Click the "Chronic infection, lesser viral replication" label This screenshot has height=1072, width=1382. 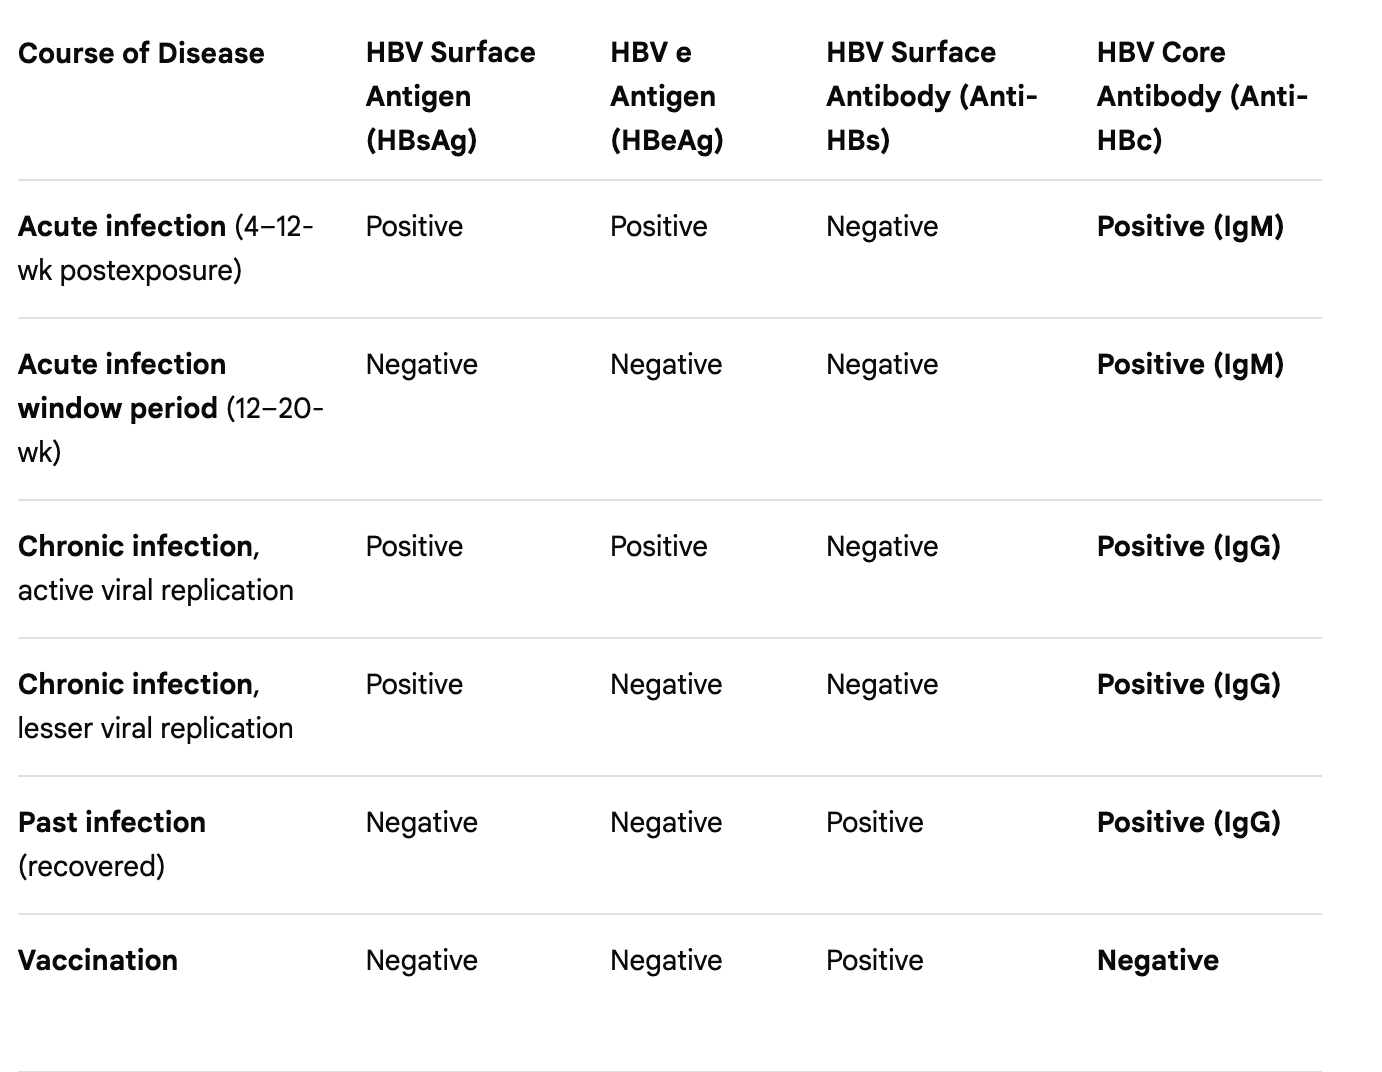tap(155, 706)
